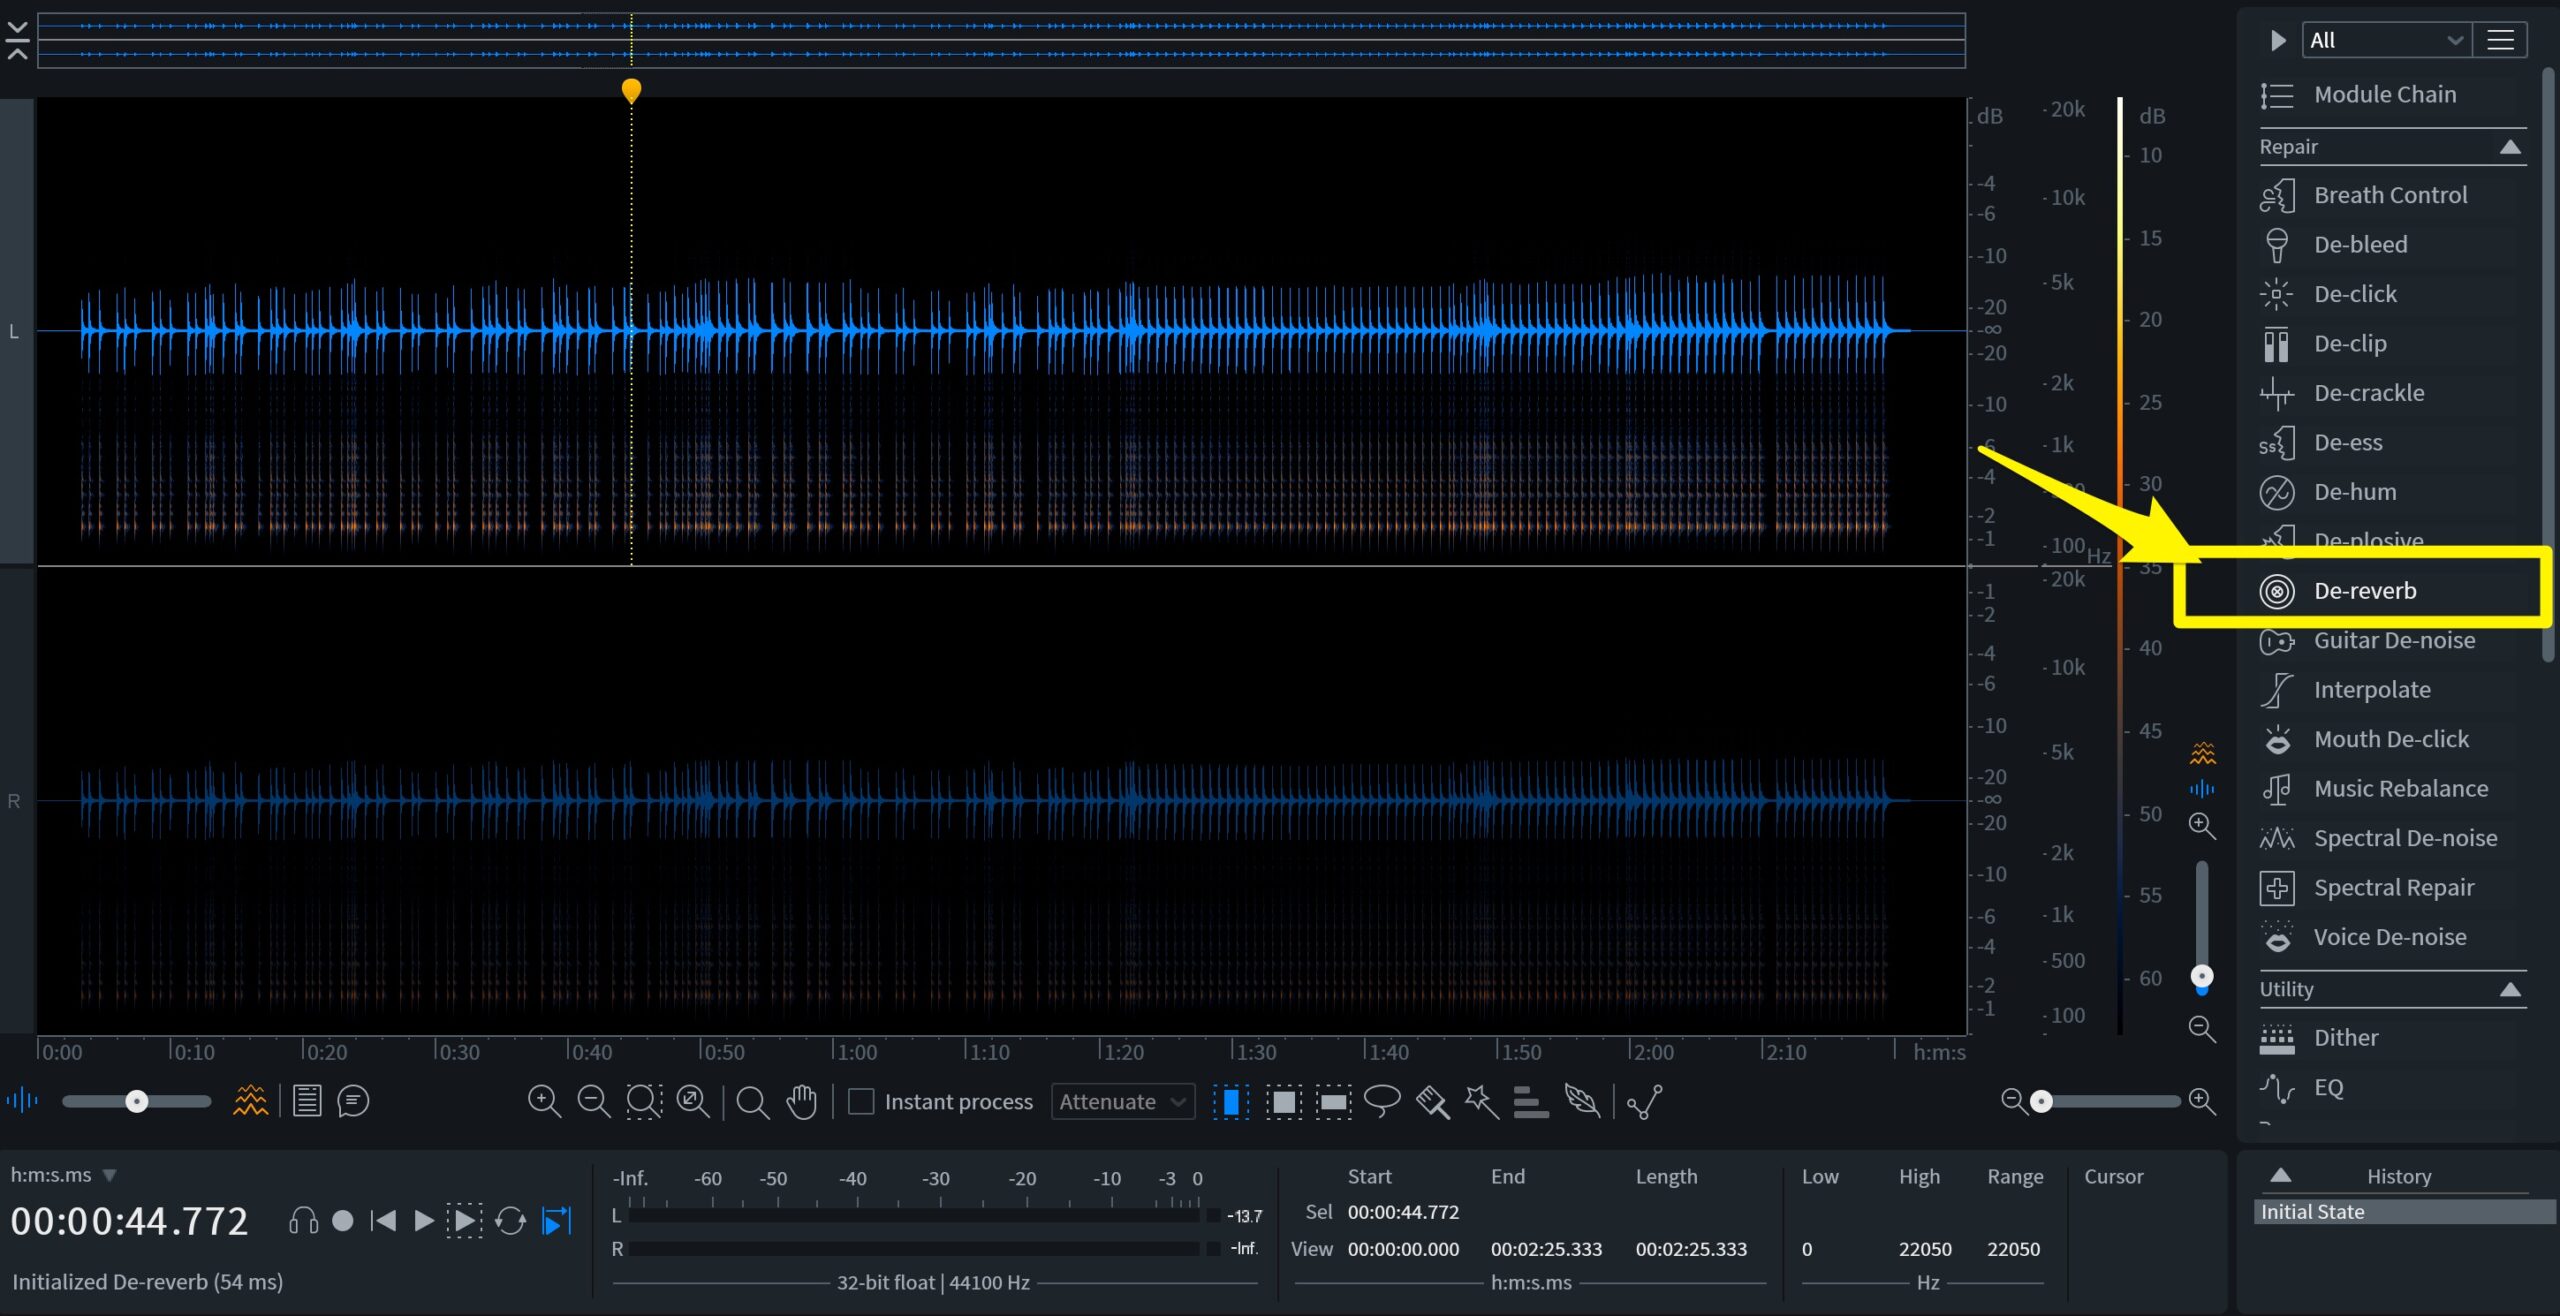Toggle loop playback in the transport
The height and width of the screenshot is (1316, 2560).
click(511, 1220)
